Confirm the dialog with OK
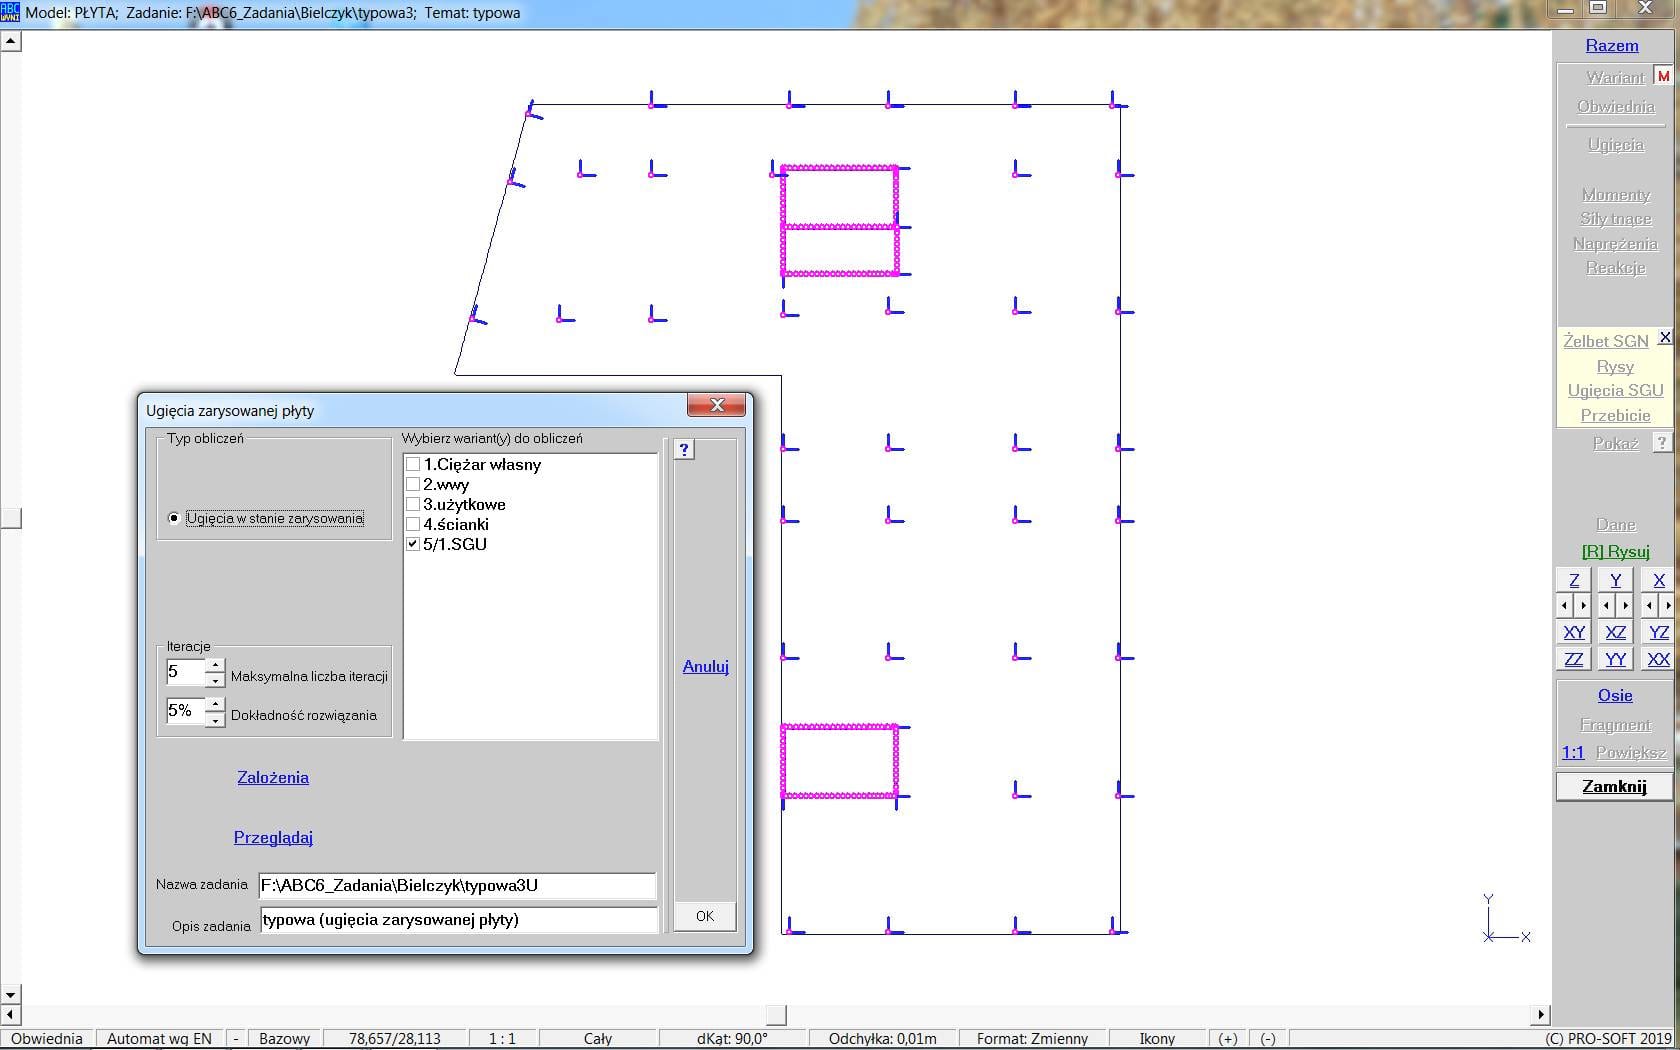1680x1050 pixels. pyautogui.click(x=705, y=916)
